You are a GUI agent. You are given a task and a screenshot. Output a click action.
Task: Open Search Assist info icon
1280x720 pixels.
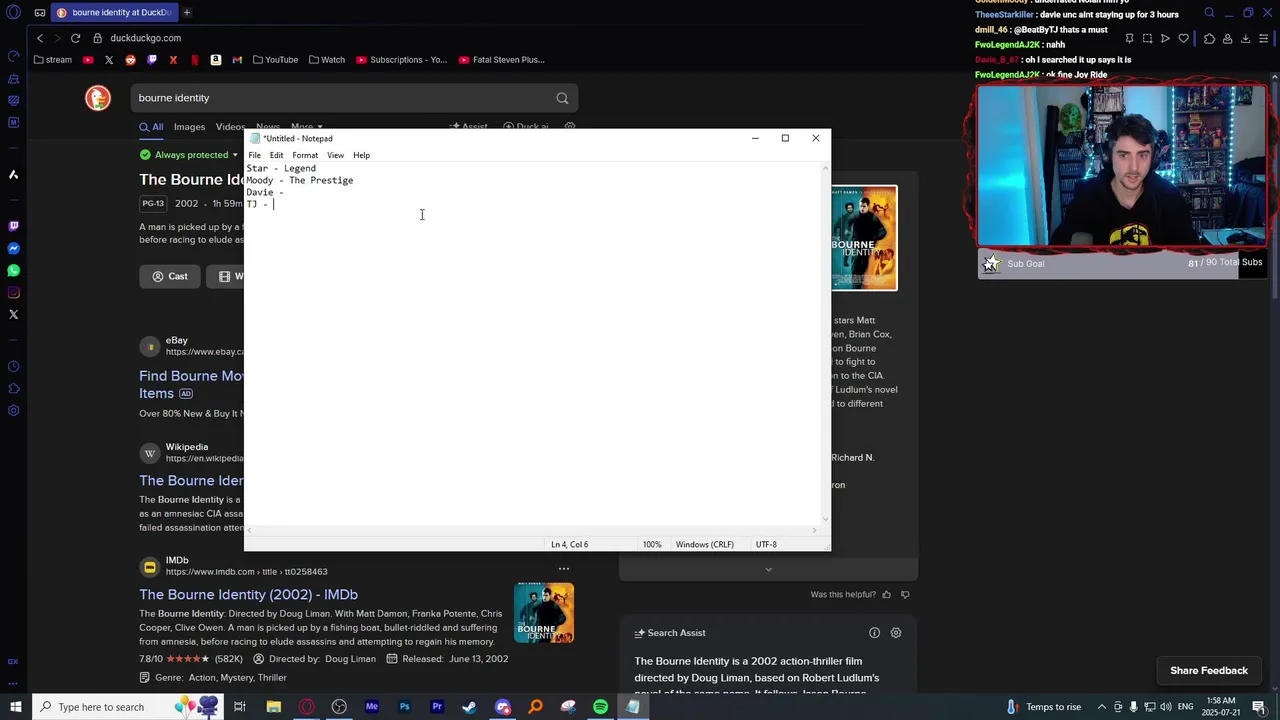click(x=874, y=633)
